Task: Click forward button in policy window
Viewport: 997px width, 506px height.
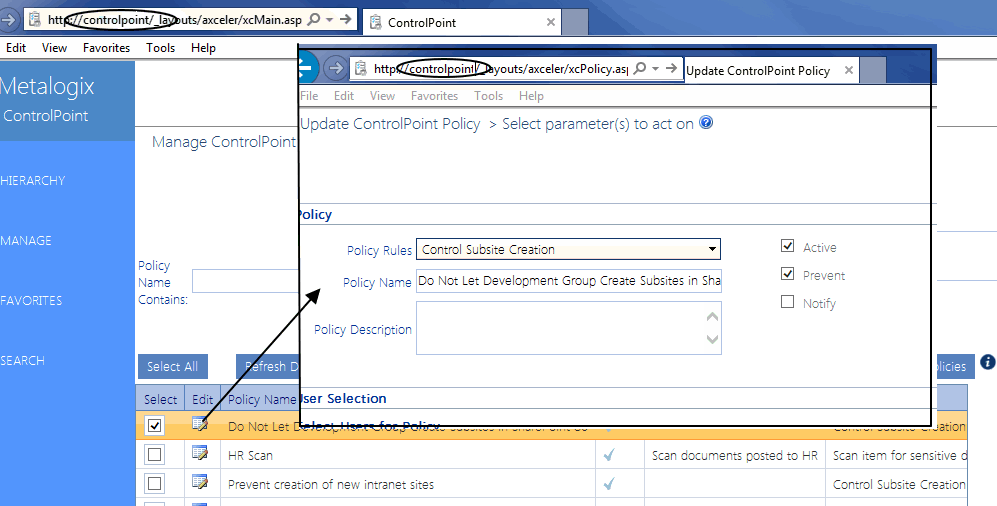Action: tap(335, 68)
